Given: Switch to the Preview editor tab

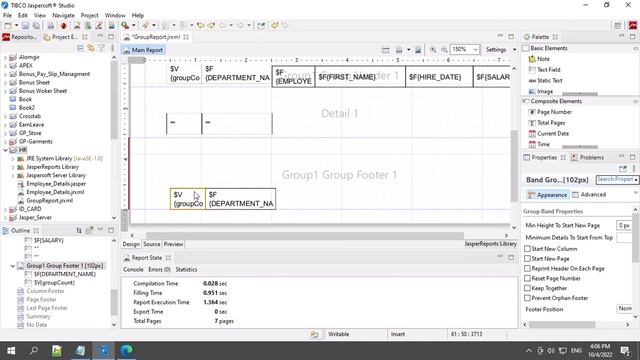Looking at the screenshot, I should [173, 244].
